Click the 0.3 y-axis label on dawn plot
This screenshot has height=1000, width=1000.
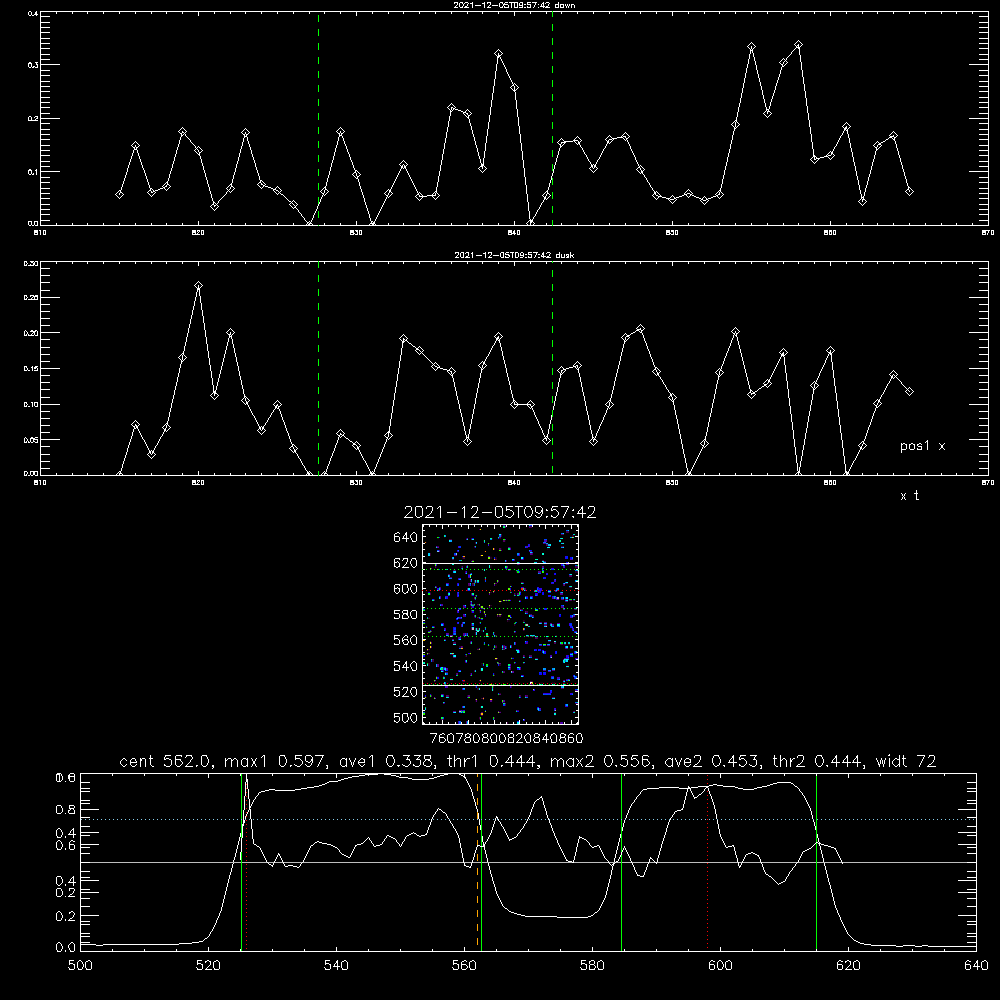click(x=32, y=65)
